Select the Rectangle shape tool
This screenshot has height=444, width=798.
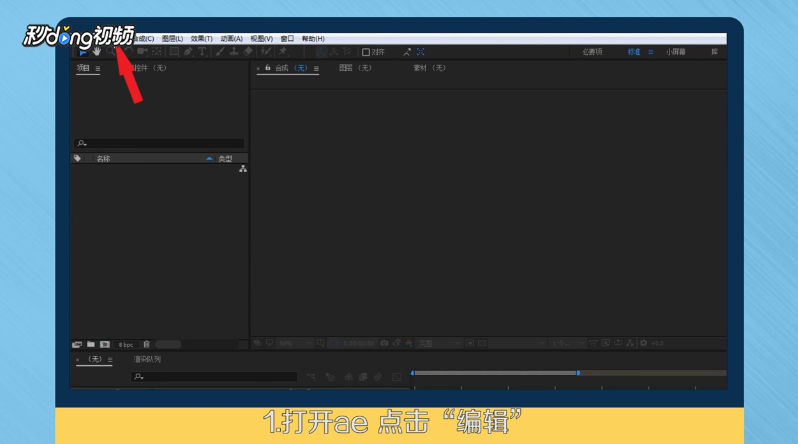point(174,51)
